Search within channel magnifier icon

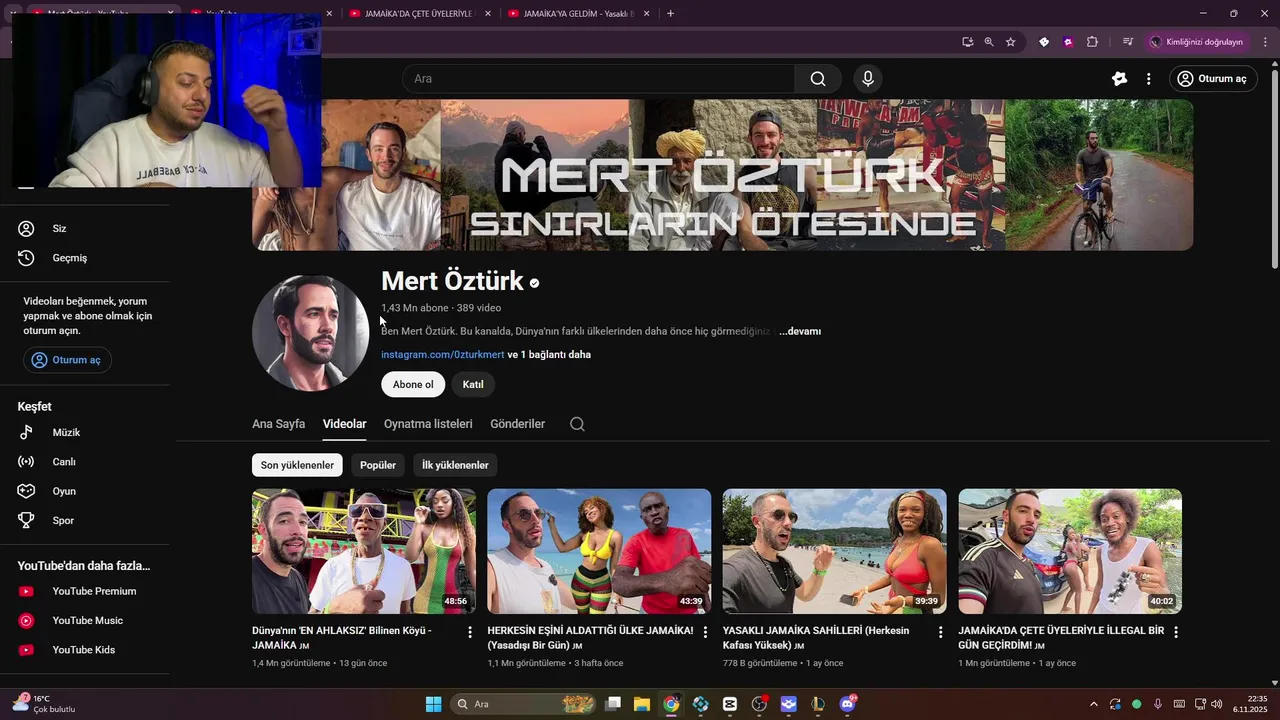point(577,424)
